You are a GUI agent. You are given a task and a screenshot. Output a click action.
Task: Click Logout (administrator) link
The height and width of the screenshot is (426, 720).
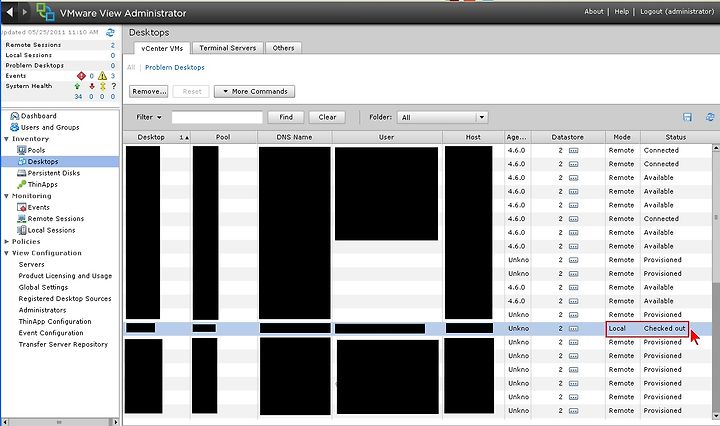pyautogui.click(x=677, y=11)
